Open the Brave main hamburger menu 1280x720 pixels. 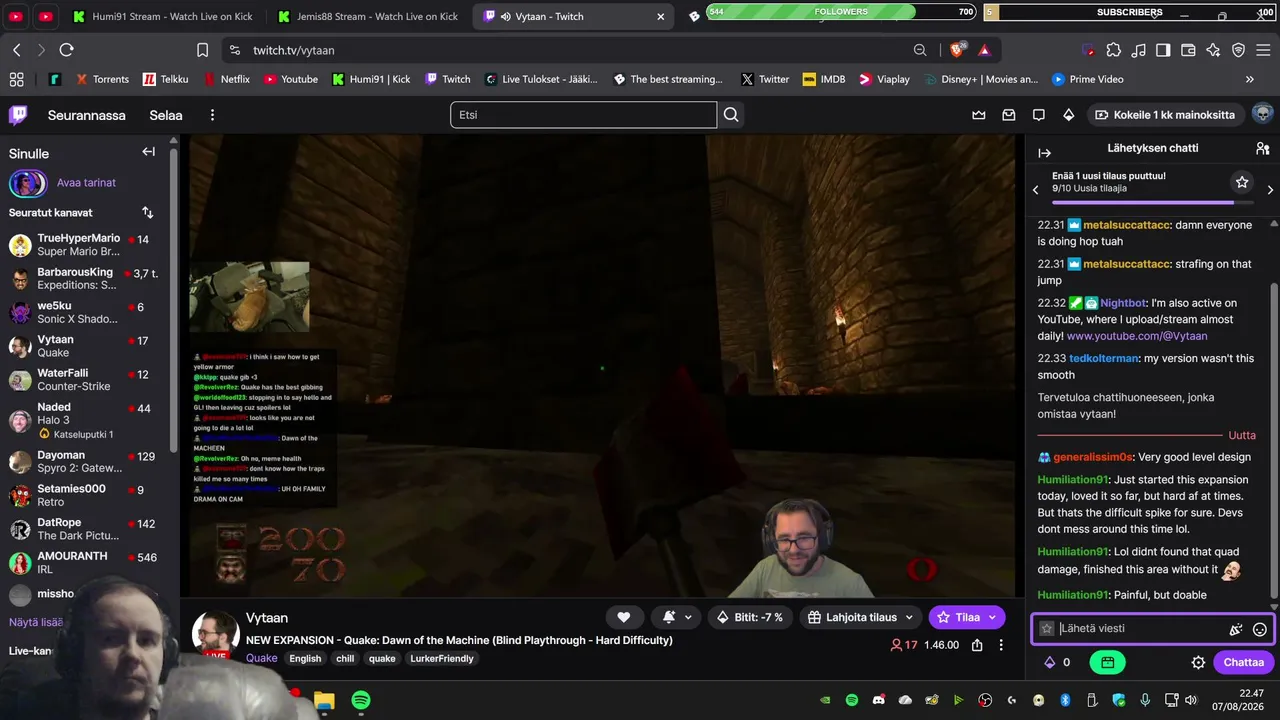[x=1264, y=50]
